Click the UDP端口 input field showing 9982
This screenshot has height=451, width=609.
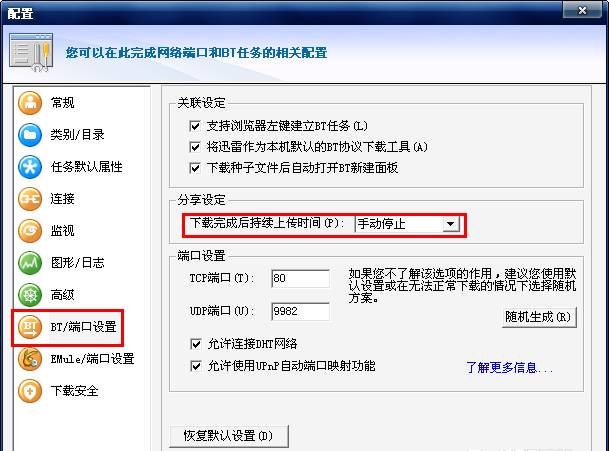click(x=301, y=312)
